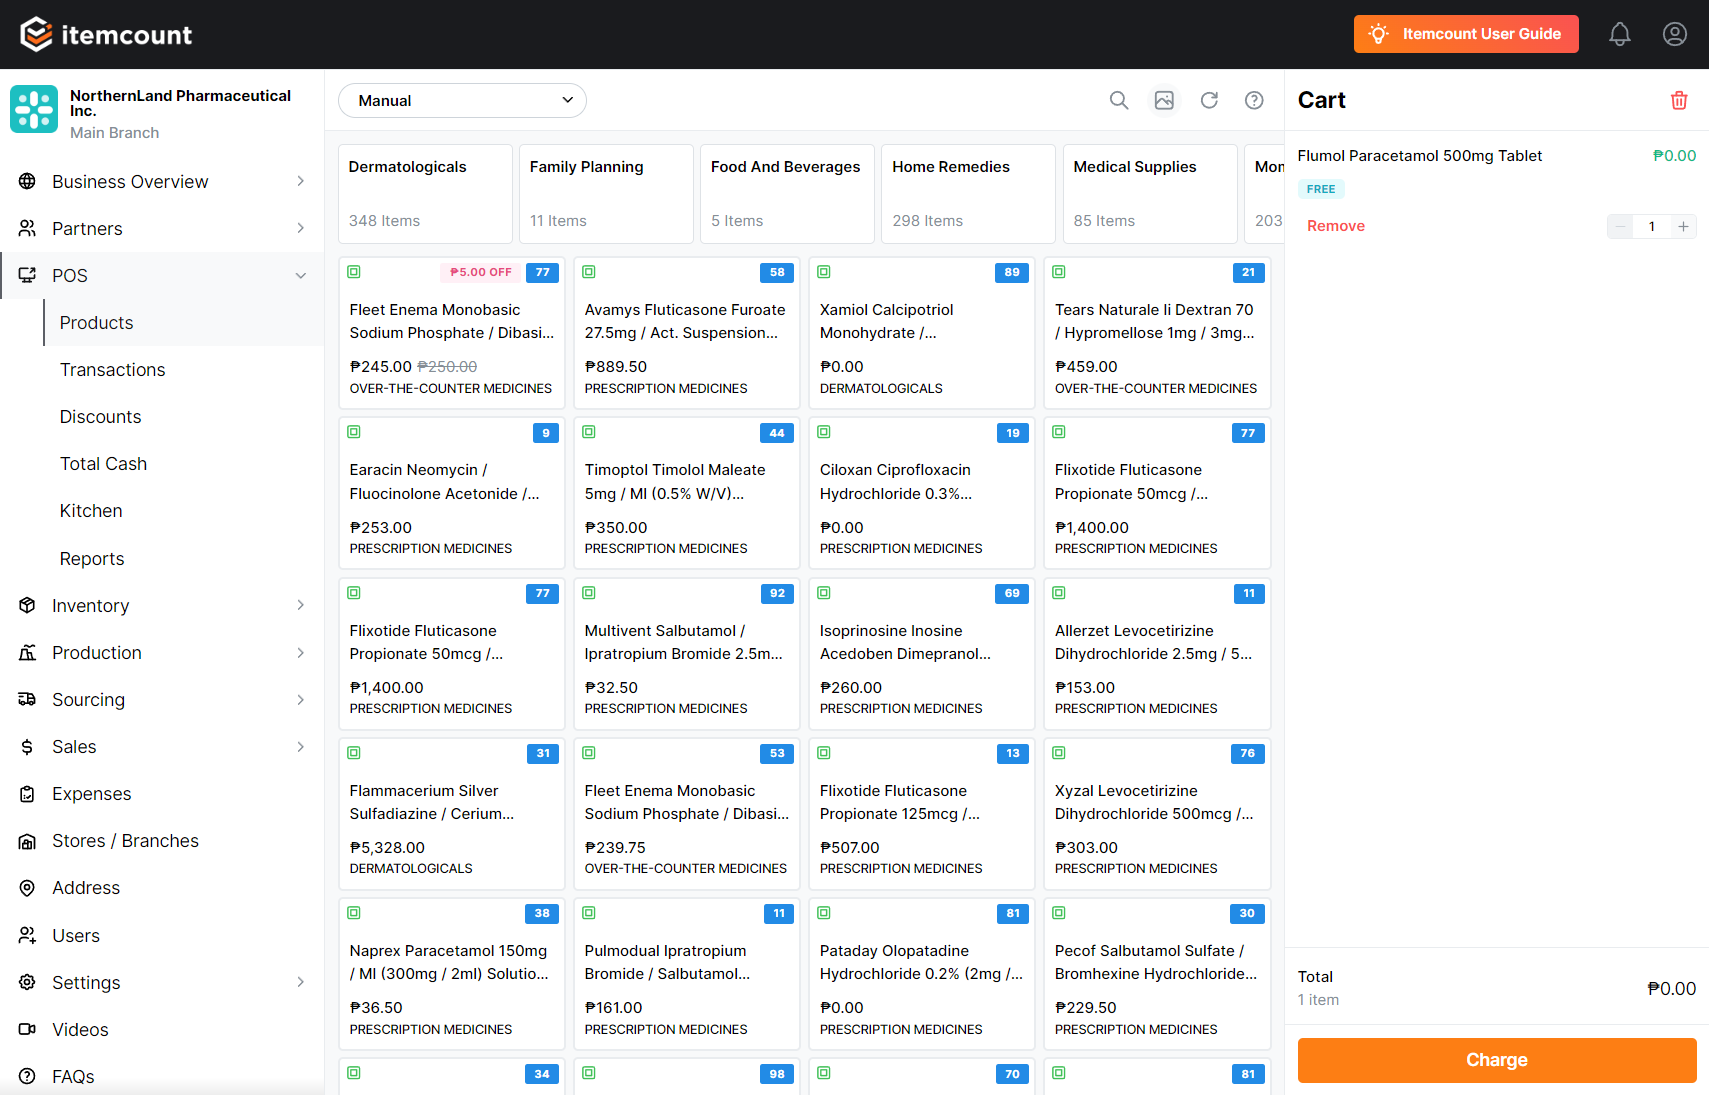
Task: Click green icon on Earacin Neomycin card
Action: (x=354, y=432)
